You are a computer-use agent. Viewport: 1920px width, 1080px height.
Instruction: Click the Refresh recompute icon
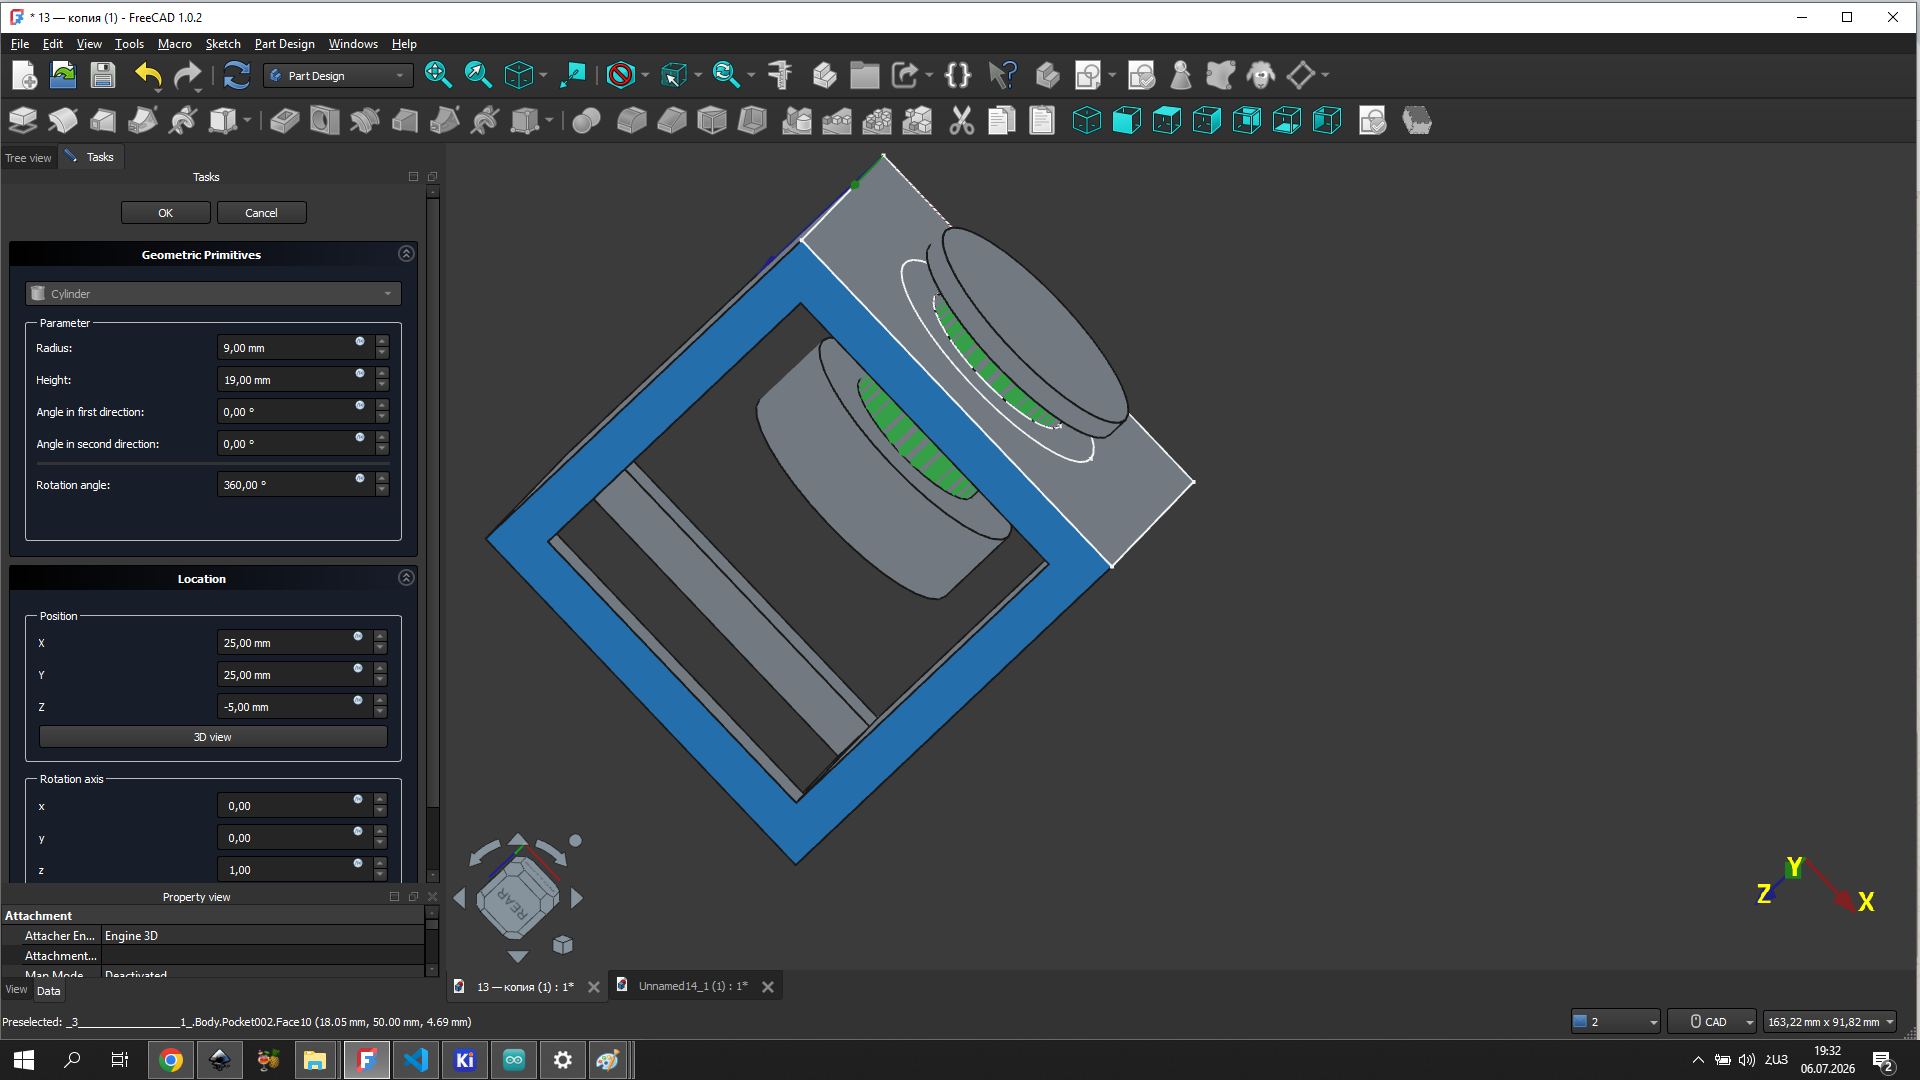tap(236, 75)
